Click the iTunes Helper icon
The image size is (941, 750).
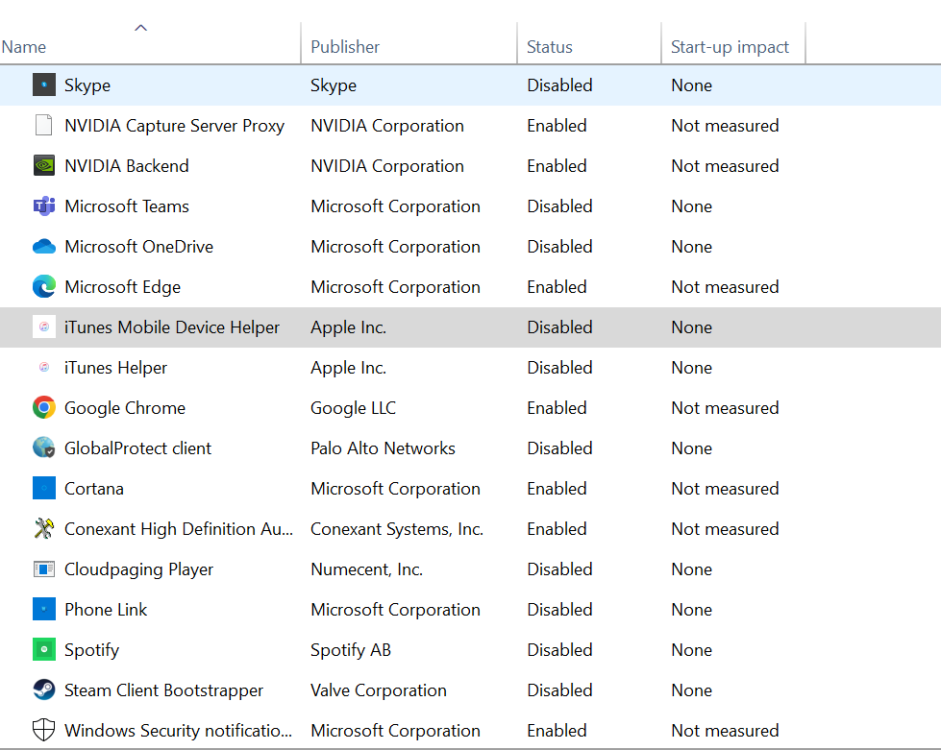44,367
